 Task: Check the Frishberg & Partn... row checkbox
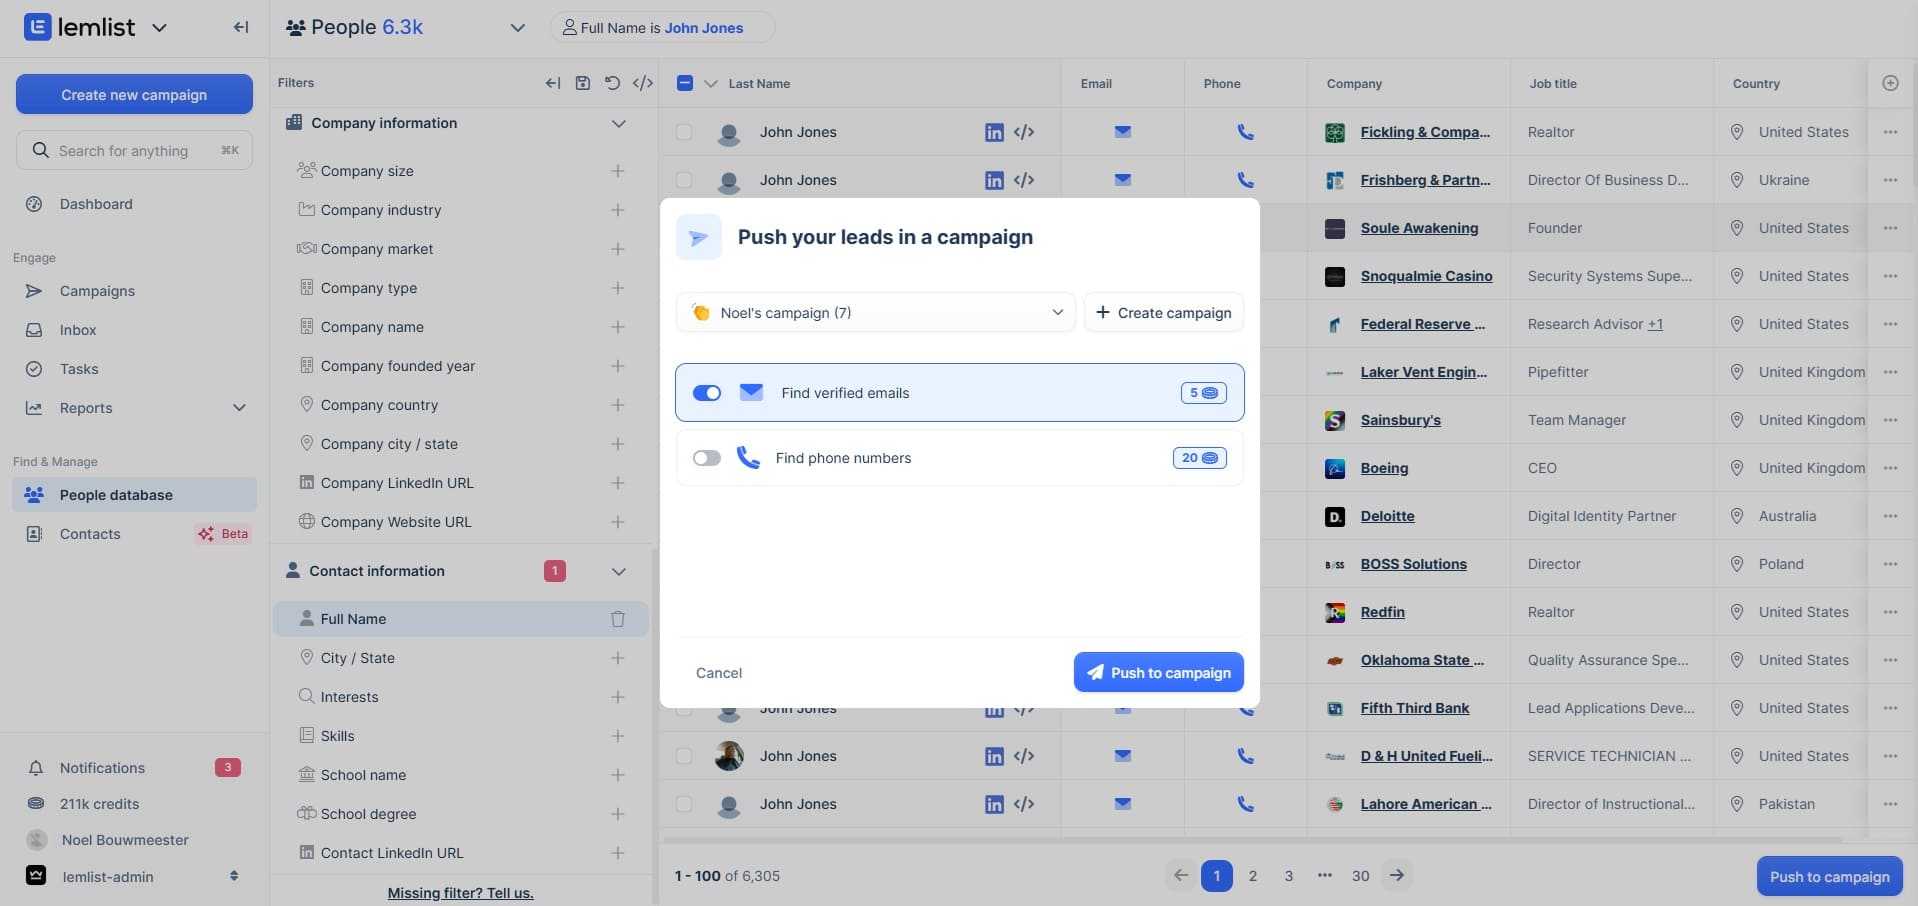684,180
